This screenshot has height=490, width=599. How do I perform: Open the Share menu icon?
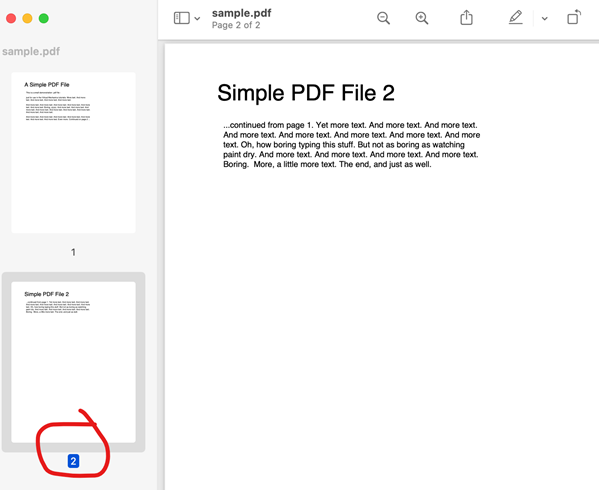tap(466, 18)
